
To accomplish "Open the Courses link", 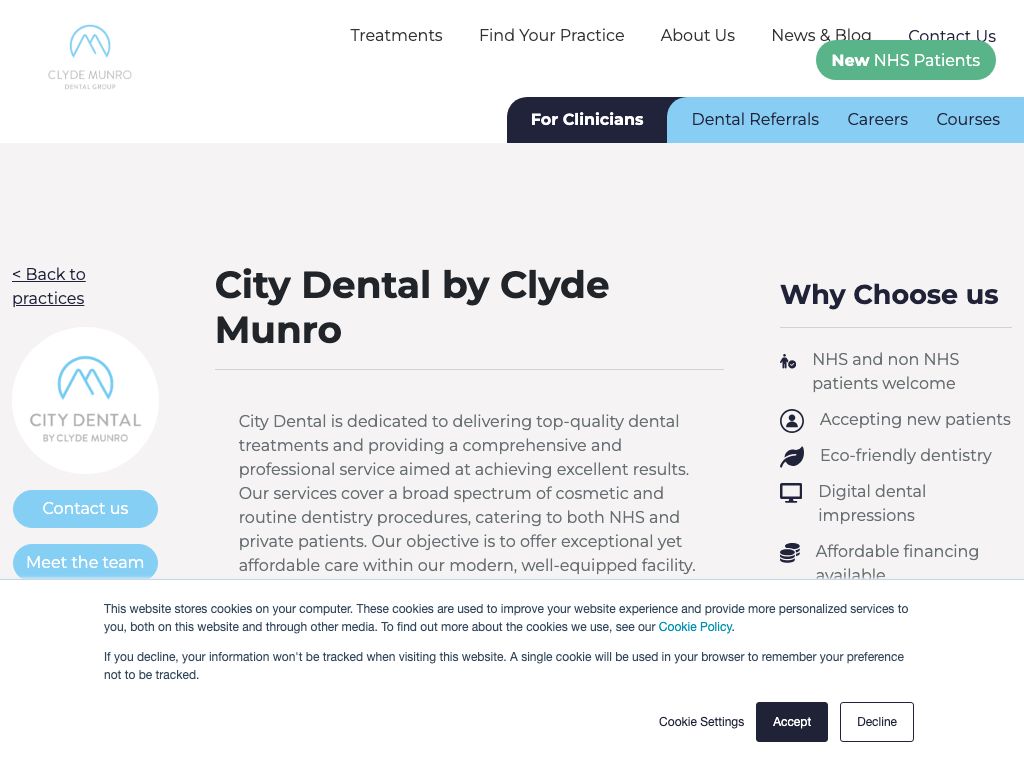I will click(x=968, y=120).
